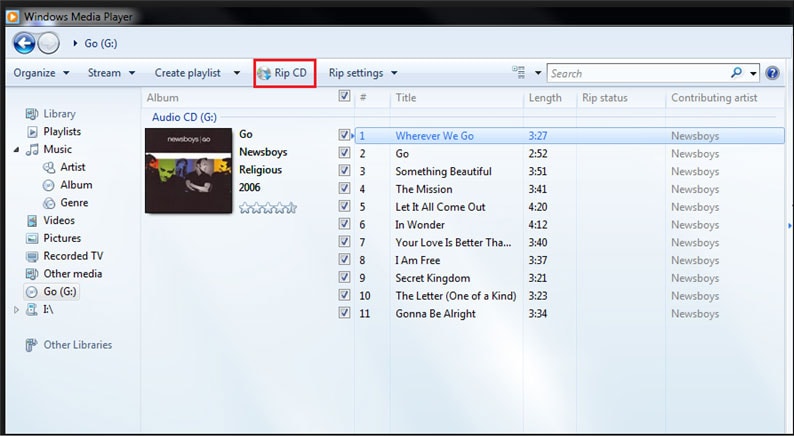Screen dimensions: 794x436
Task: Open the Stream menu
Action: 111,73
